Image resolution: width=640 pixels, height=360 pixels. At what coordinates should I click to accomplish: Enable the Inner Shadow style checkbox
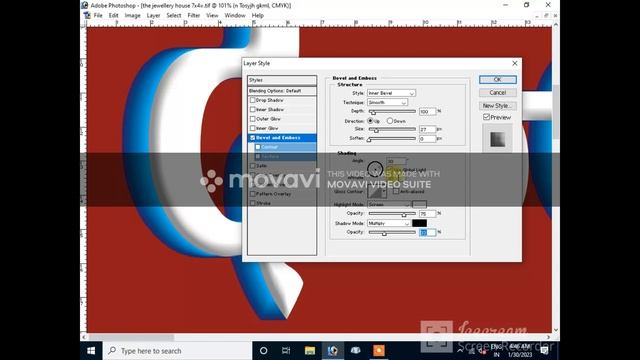pos(252,109)
